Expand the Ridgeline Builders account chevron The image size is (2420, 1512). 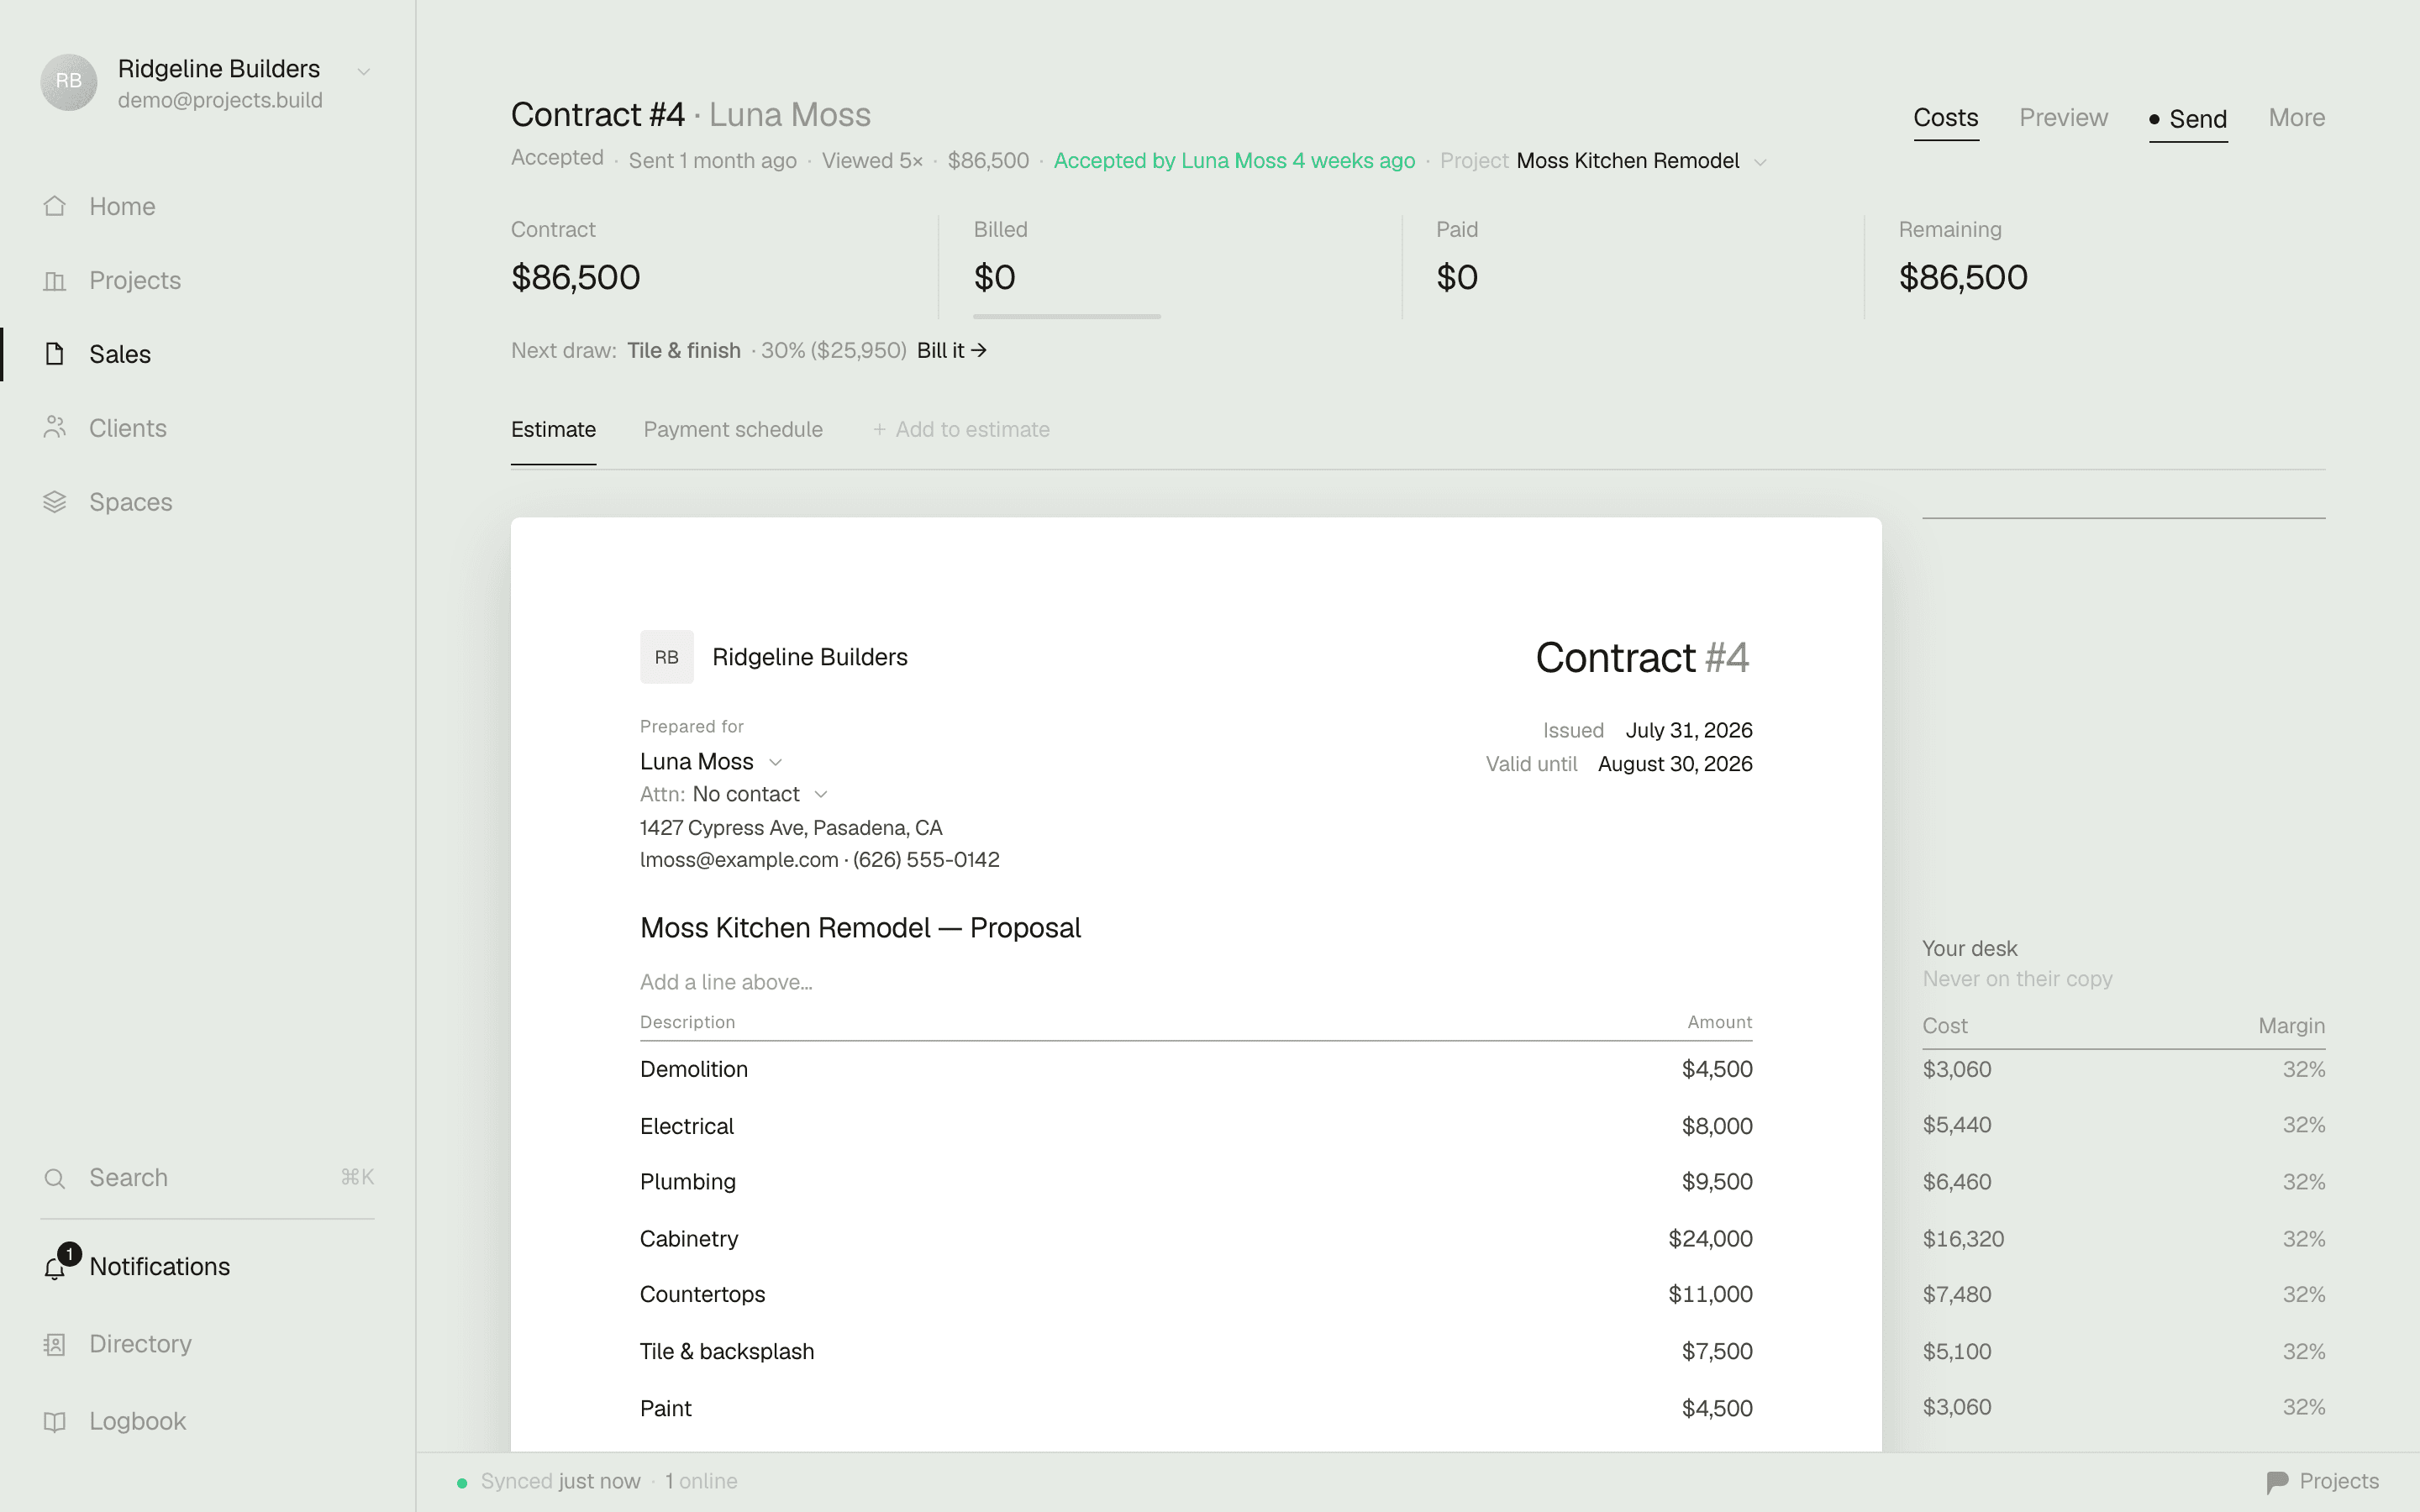pos(364,71)
